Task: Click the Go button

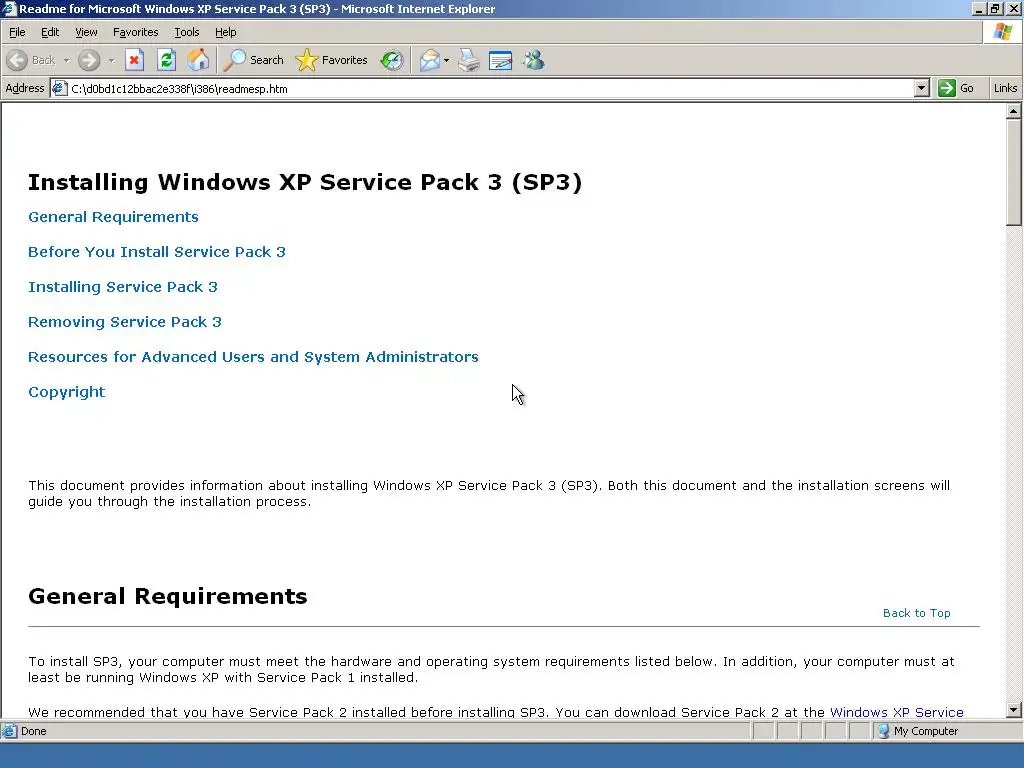Action: 957,88
